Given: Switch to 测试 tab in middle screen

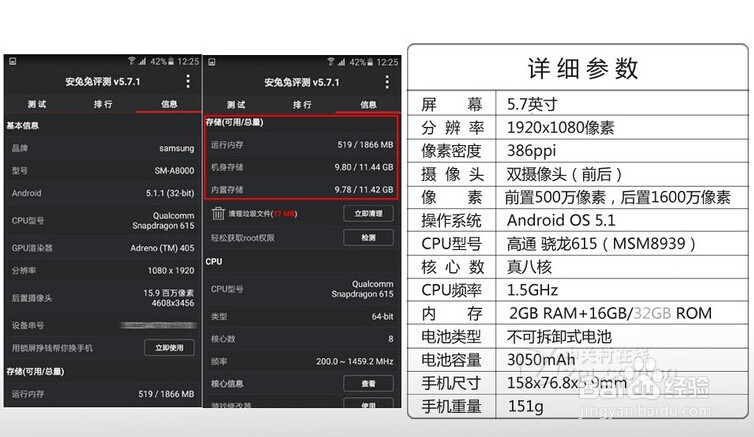Looking at the screenshot, I should click(236, 105).
